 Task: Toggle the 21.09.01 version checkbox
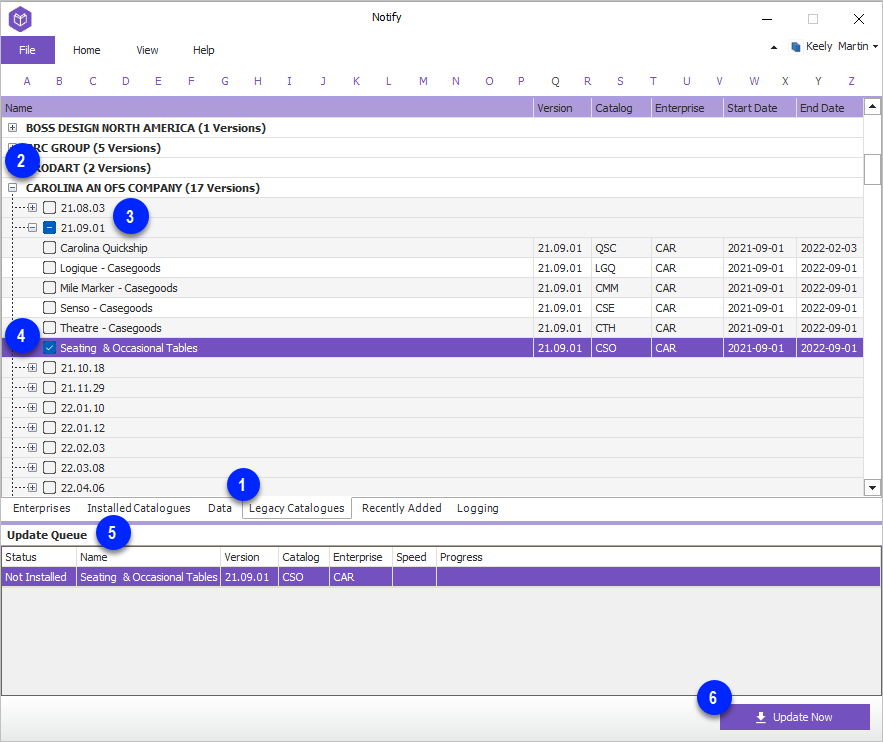(x=50, y=228)
